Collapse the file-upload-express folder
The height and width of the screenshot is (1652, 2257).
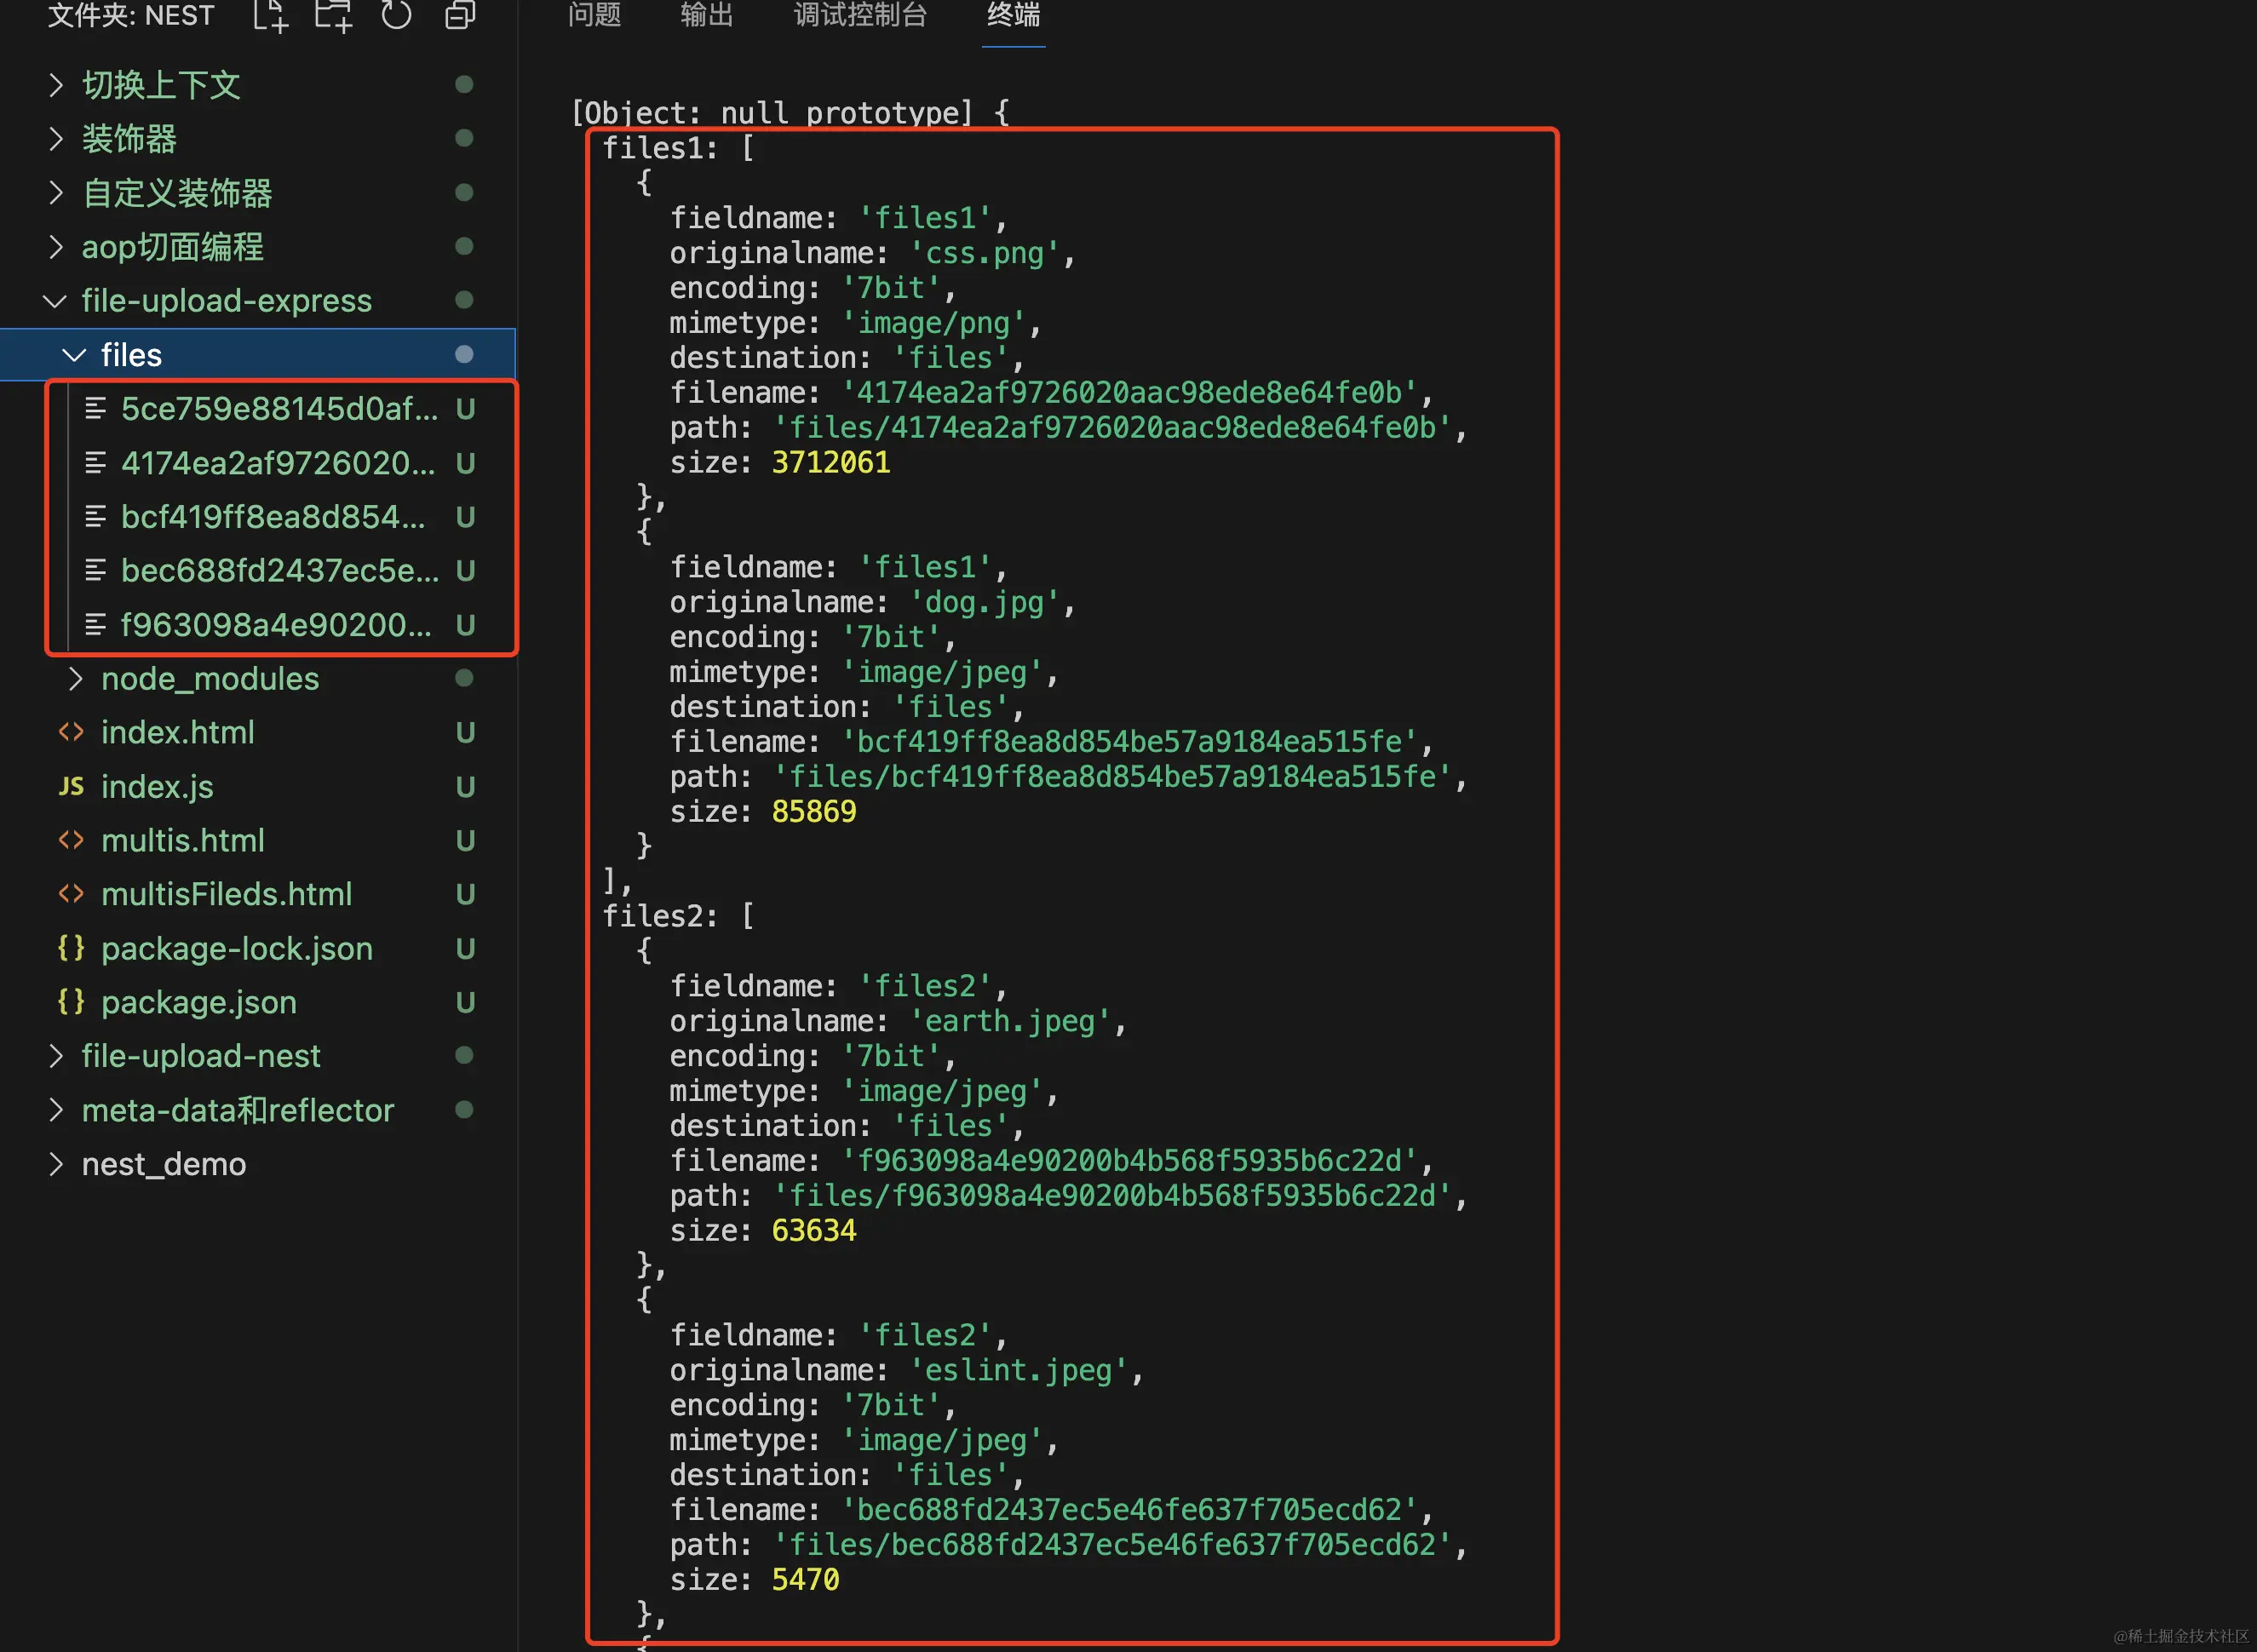pos(55,300)
